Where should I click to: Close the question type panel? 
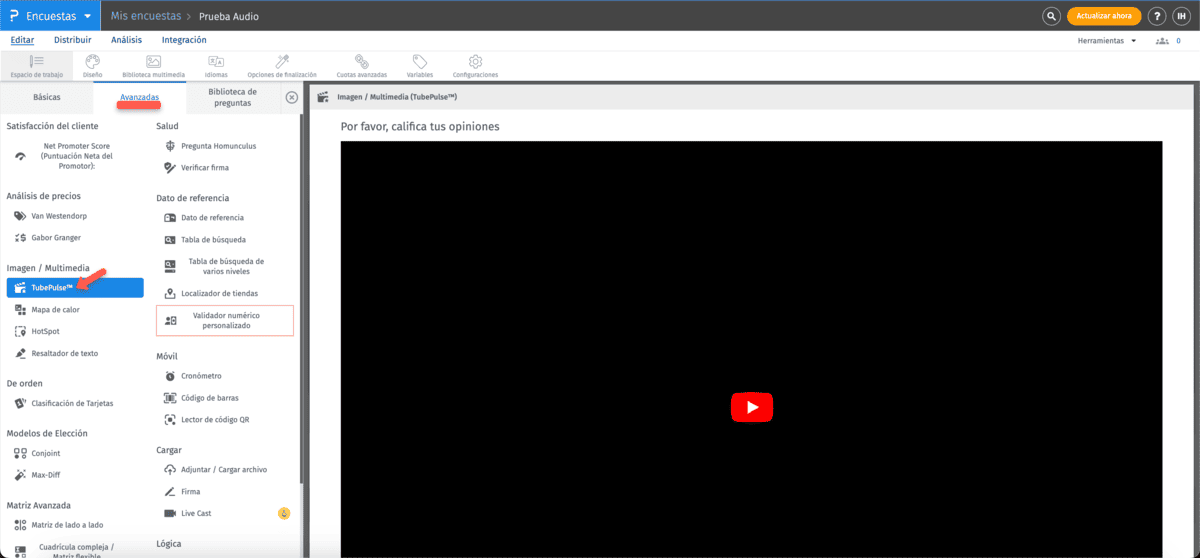pyautogui.click(x=291, y=97)
